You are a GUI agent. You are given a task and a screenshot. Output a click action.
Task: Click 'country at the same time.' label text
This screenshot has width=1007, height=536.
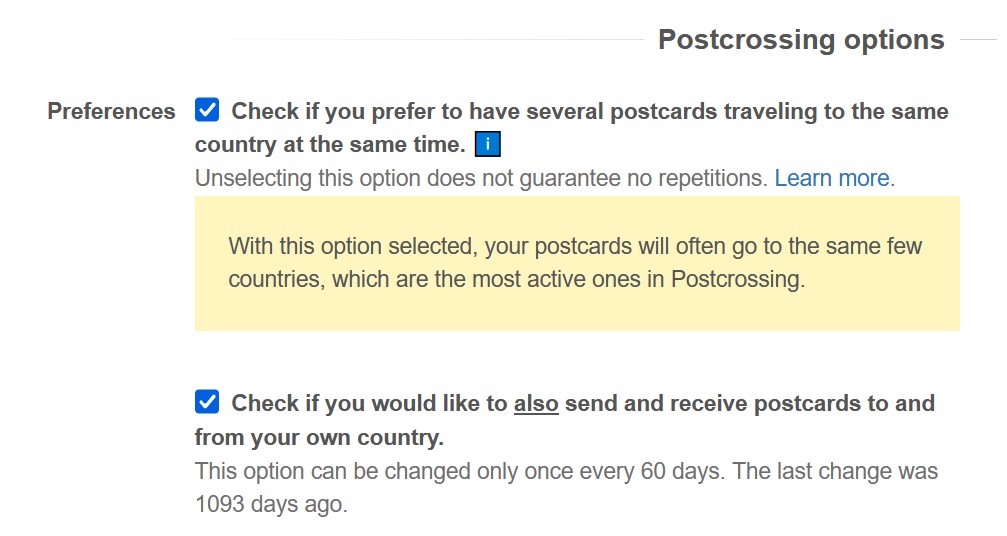(x=330, y=145)
